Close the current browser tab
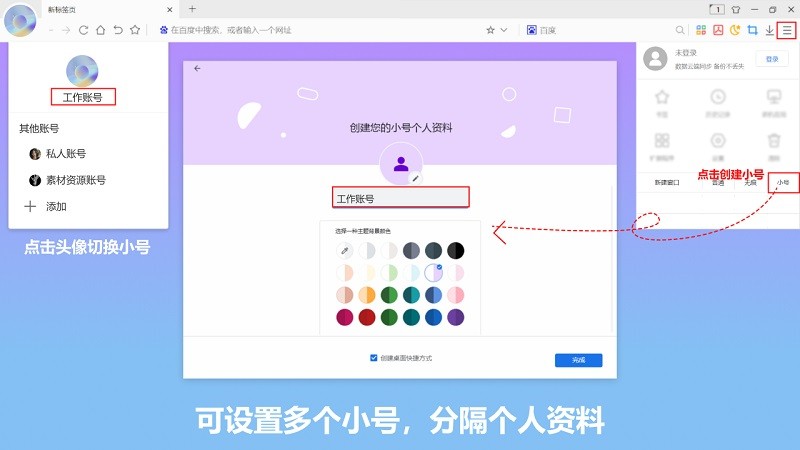The height and width of the screenshot is (450, 800). coord(170,9)
